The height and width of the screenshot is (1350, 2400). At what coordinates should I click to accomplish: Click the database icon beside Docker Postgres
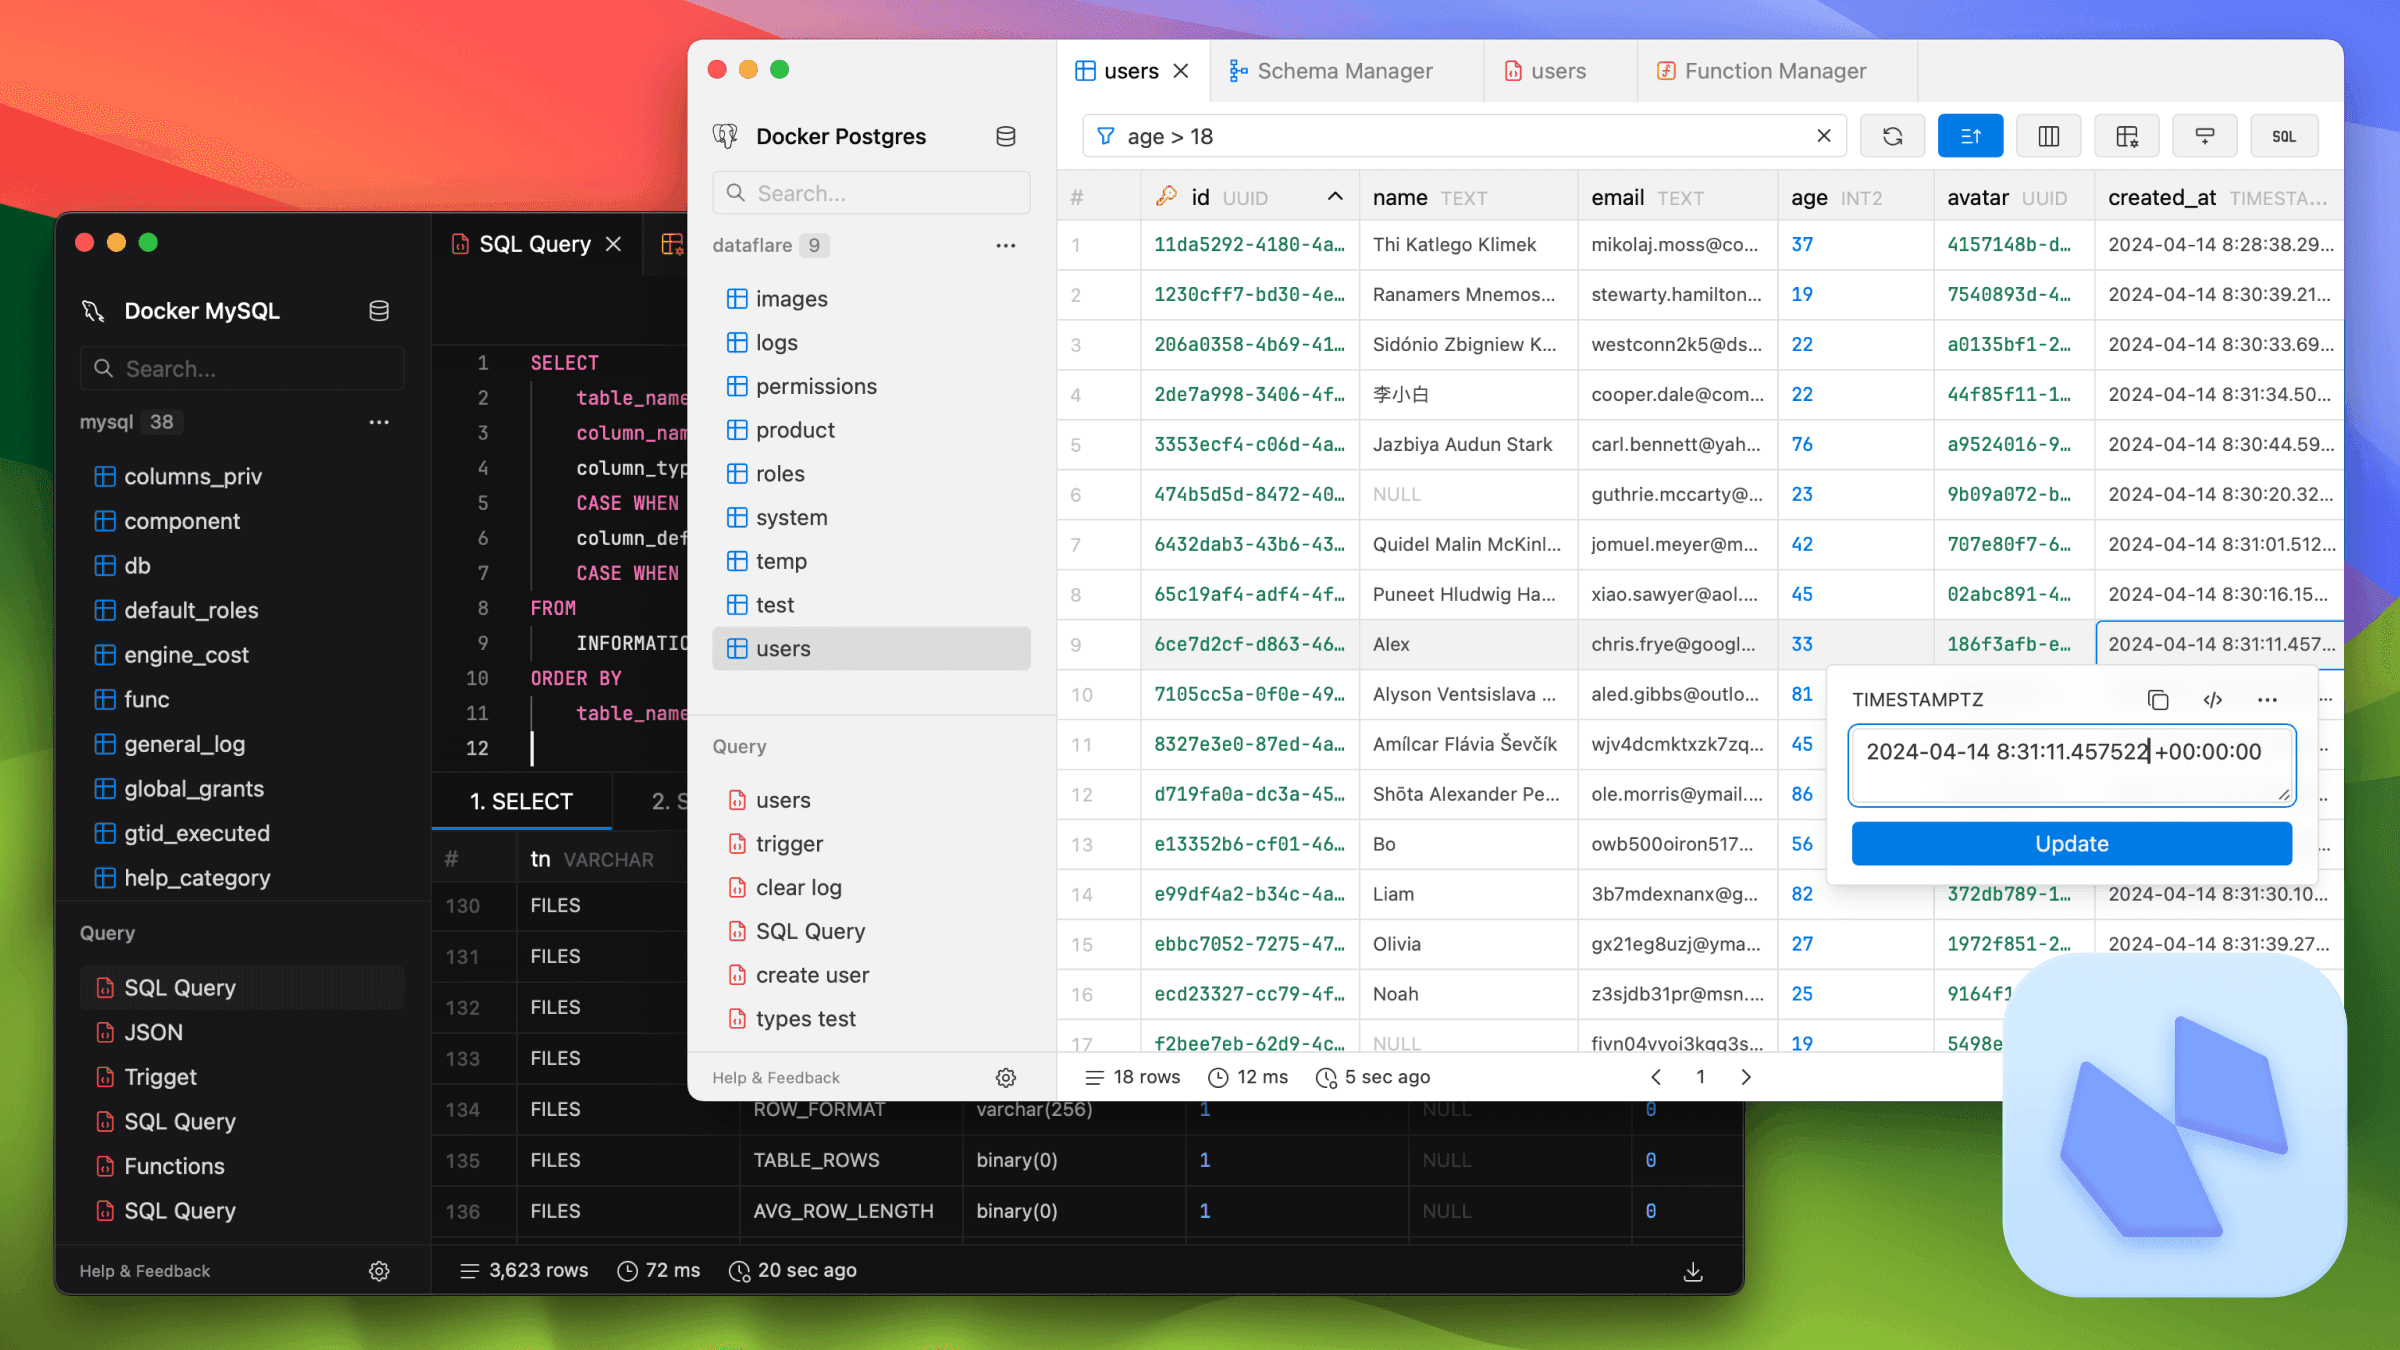(x=1006, y=136)
